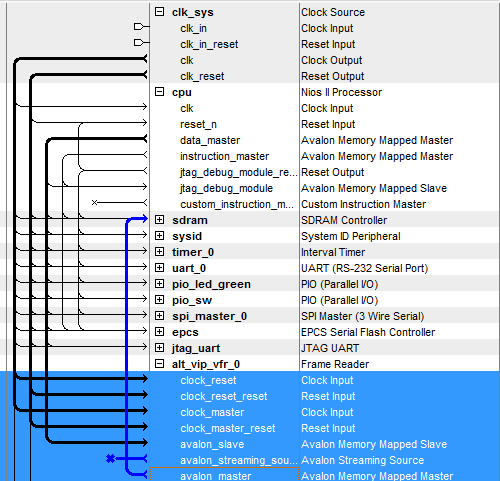500x481 pixels.
Task: Collapse the alt_vip_vfr_0 component
Action: click(160, 364)
